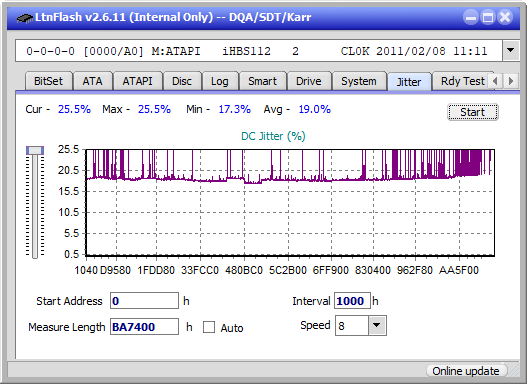Screen dimensions: 527x384
Task: Click the Max value 25.5%
Action: [154, 109]
